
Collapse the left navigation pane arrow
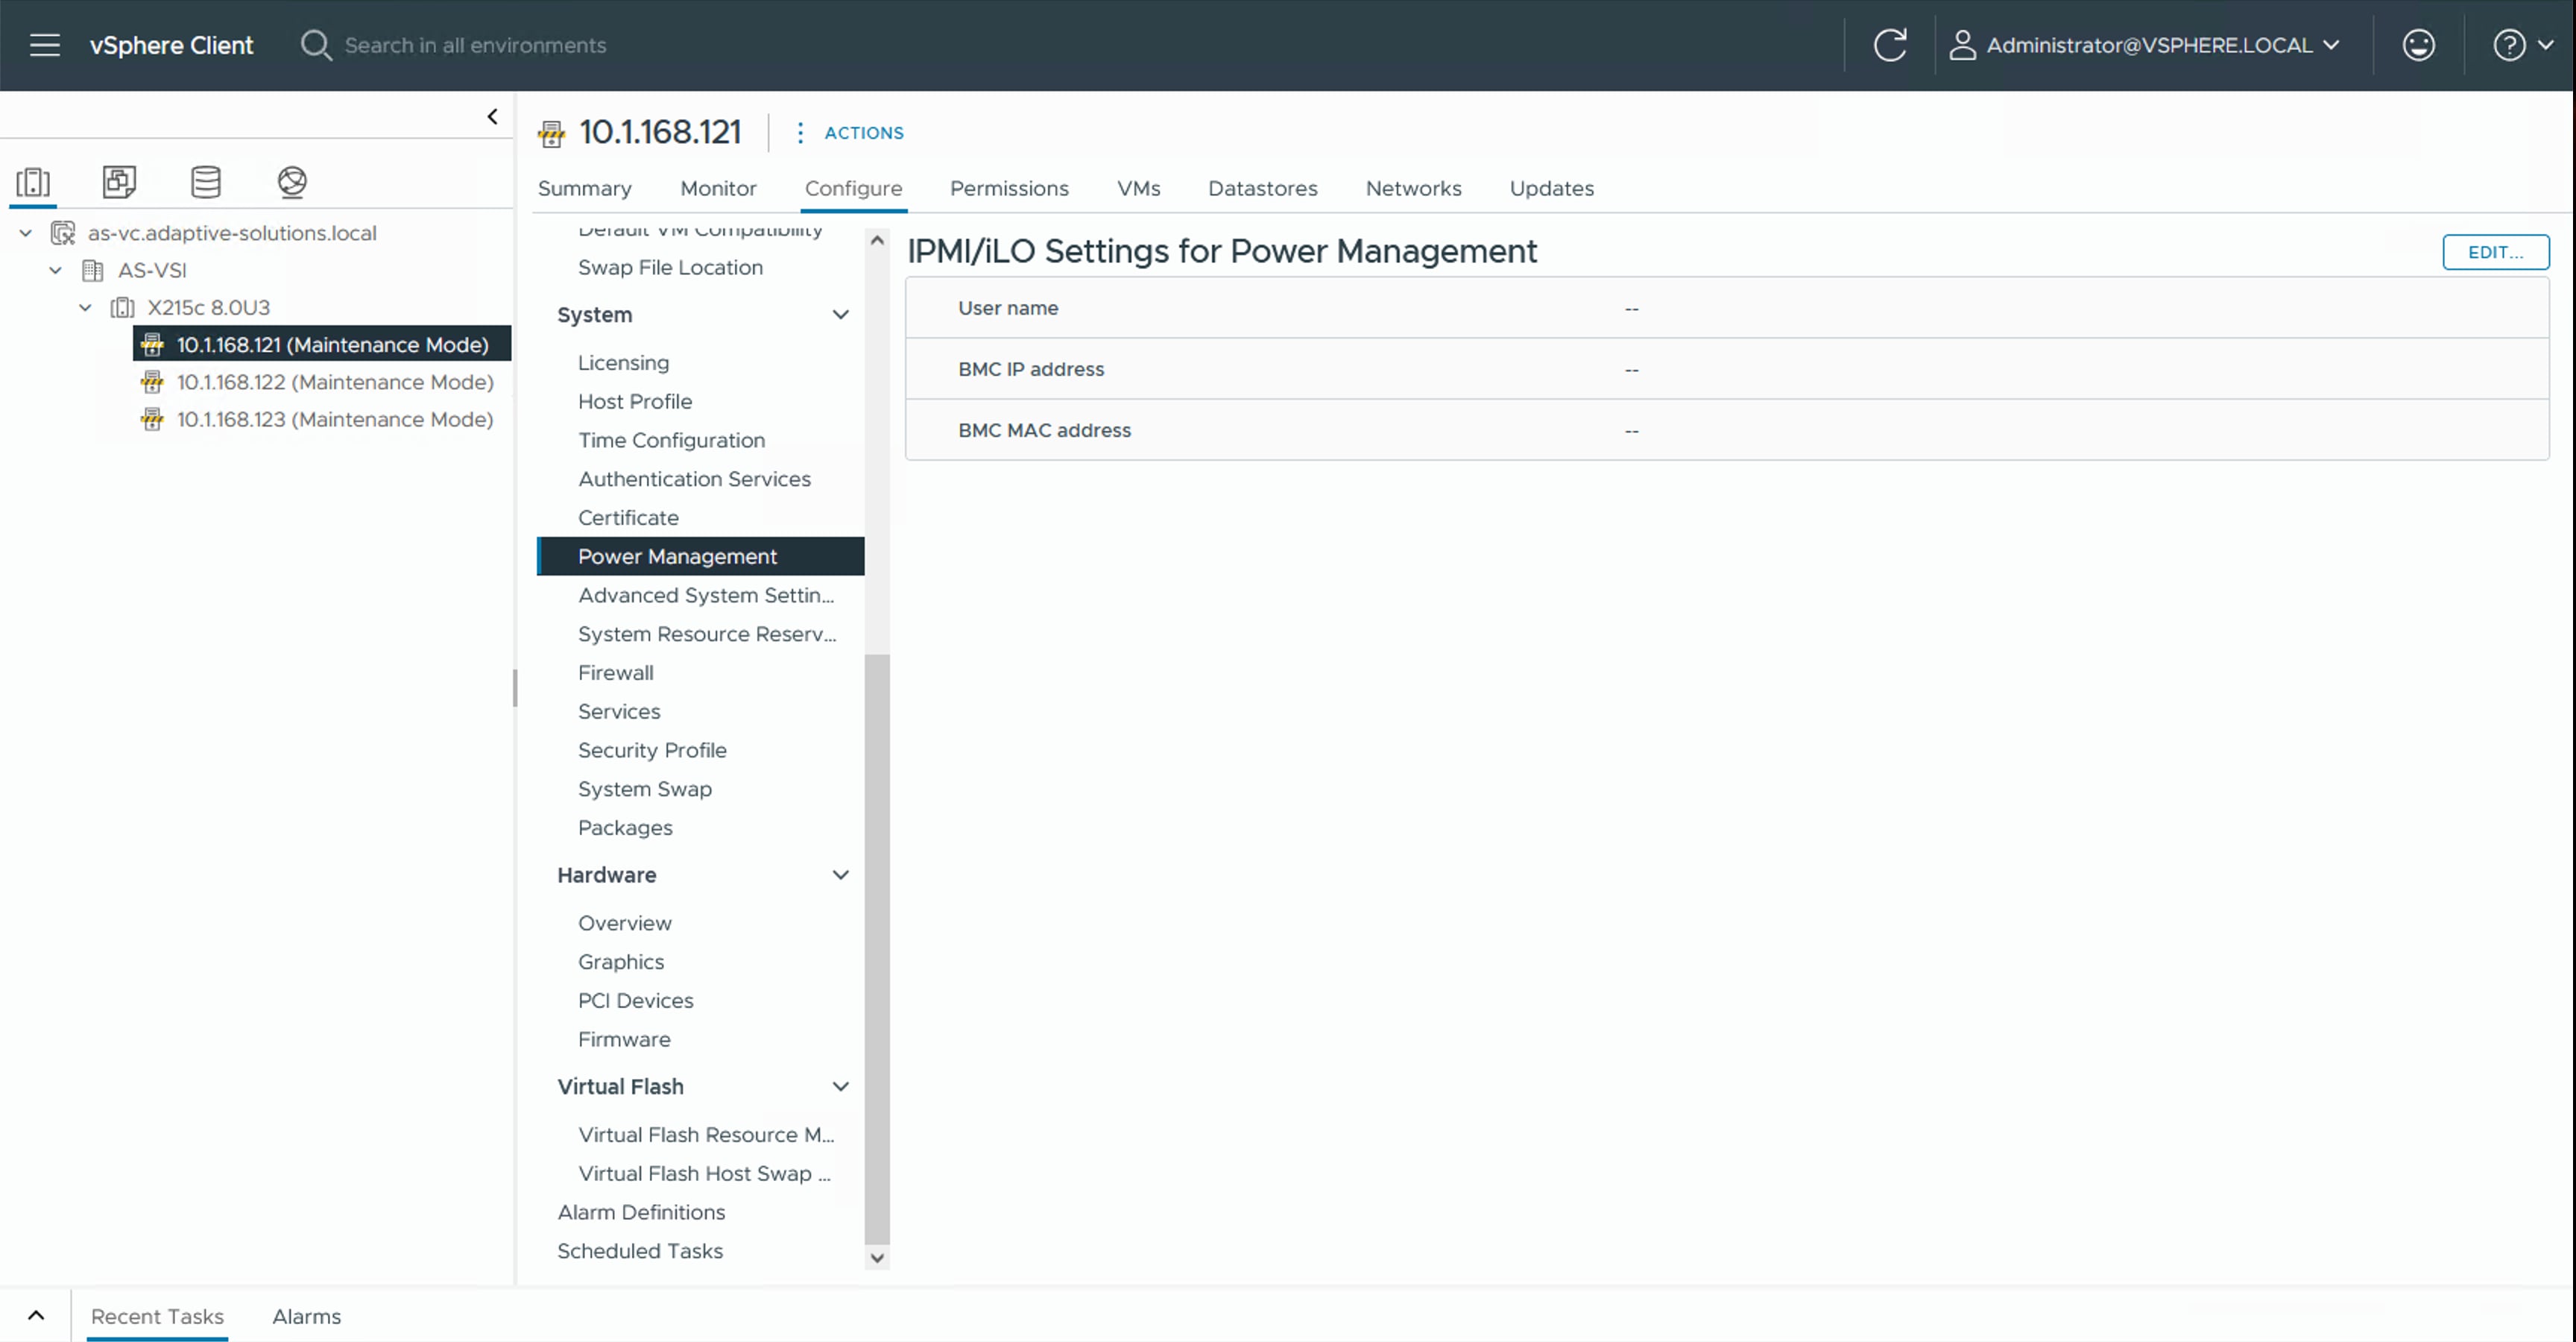(492, 117)
